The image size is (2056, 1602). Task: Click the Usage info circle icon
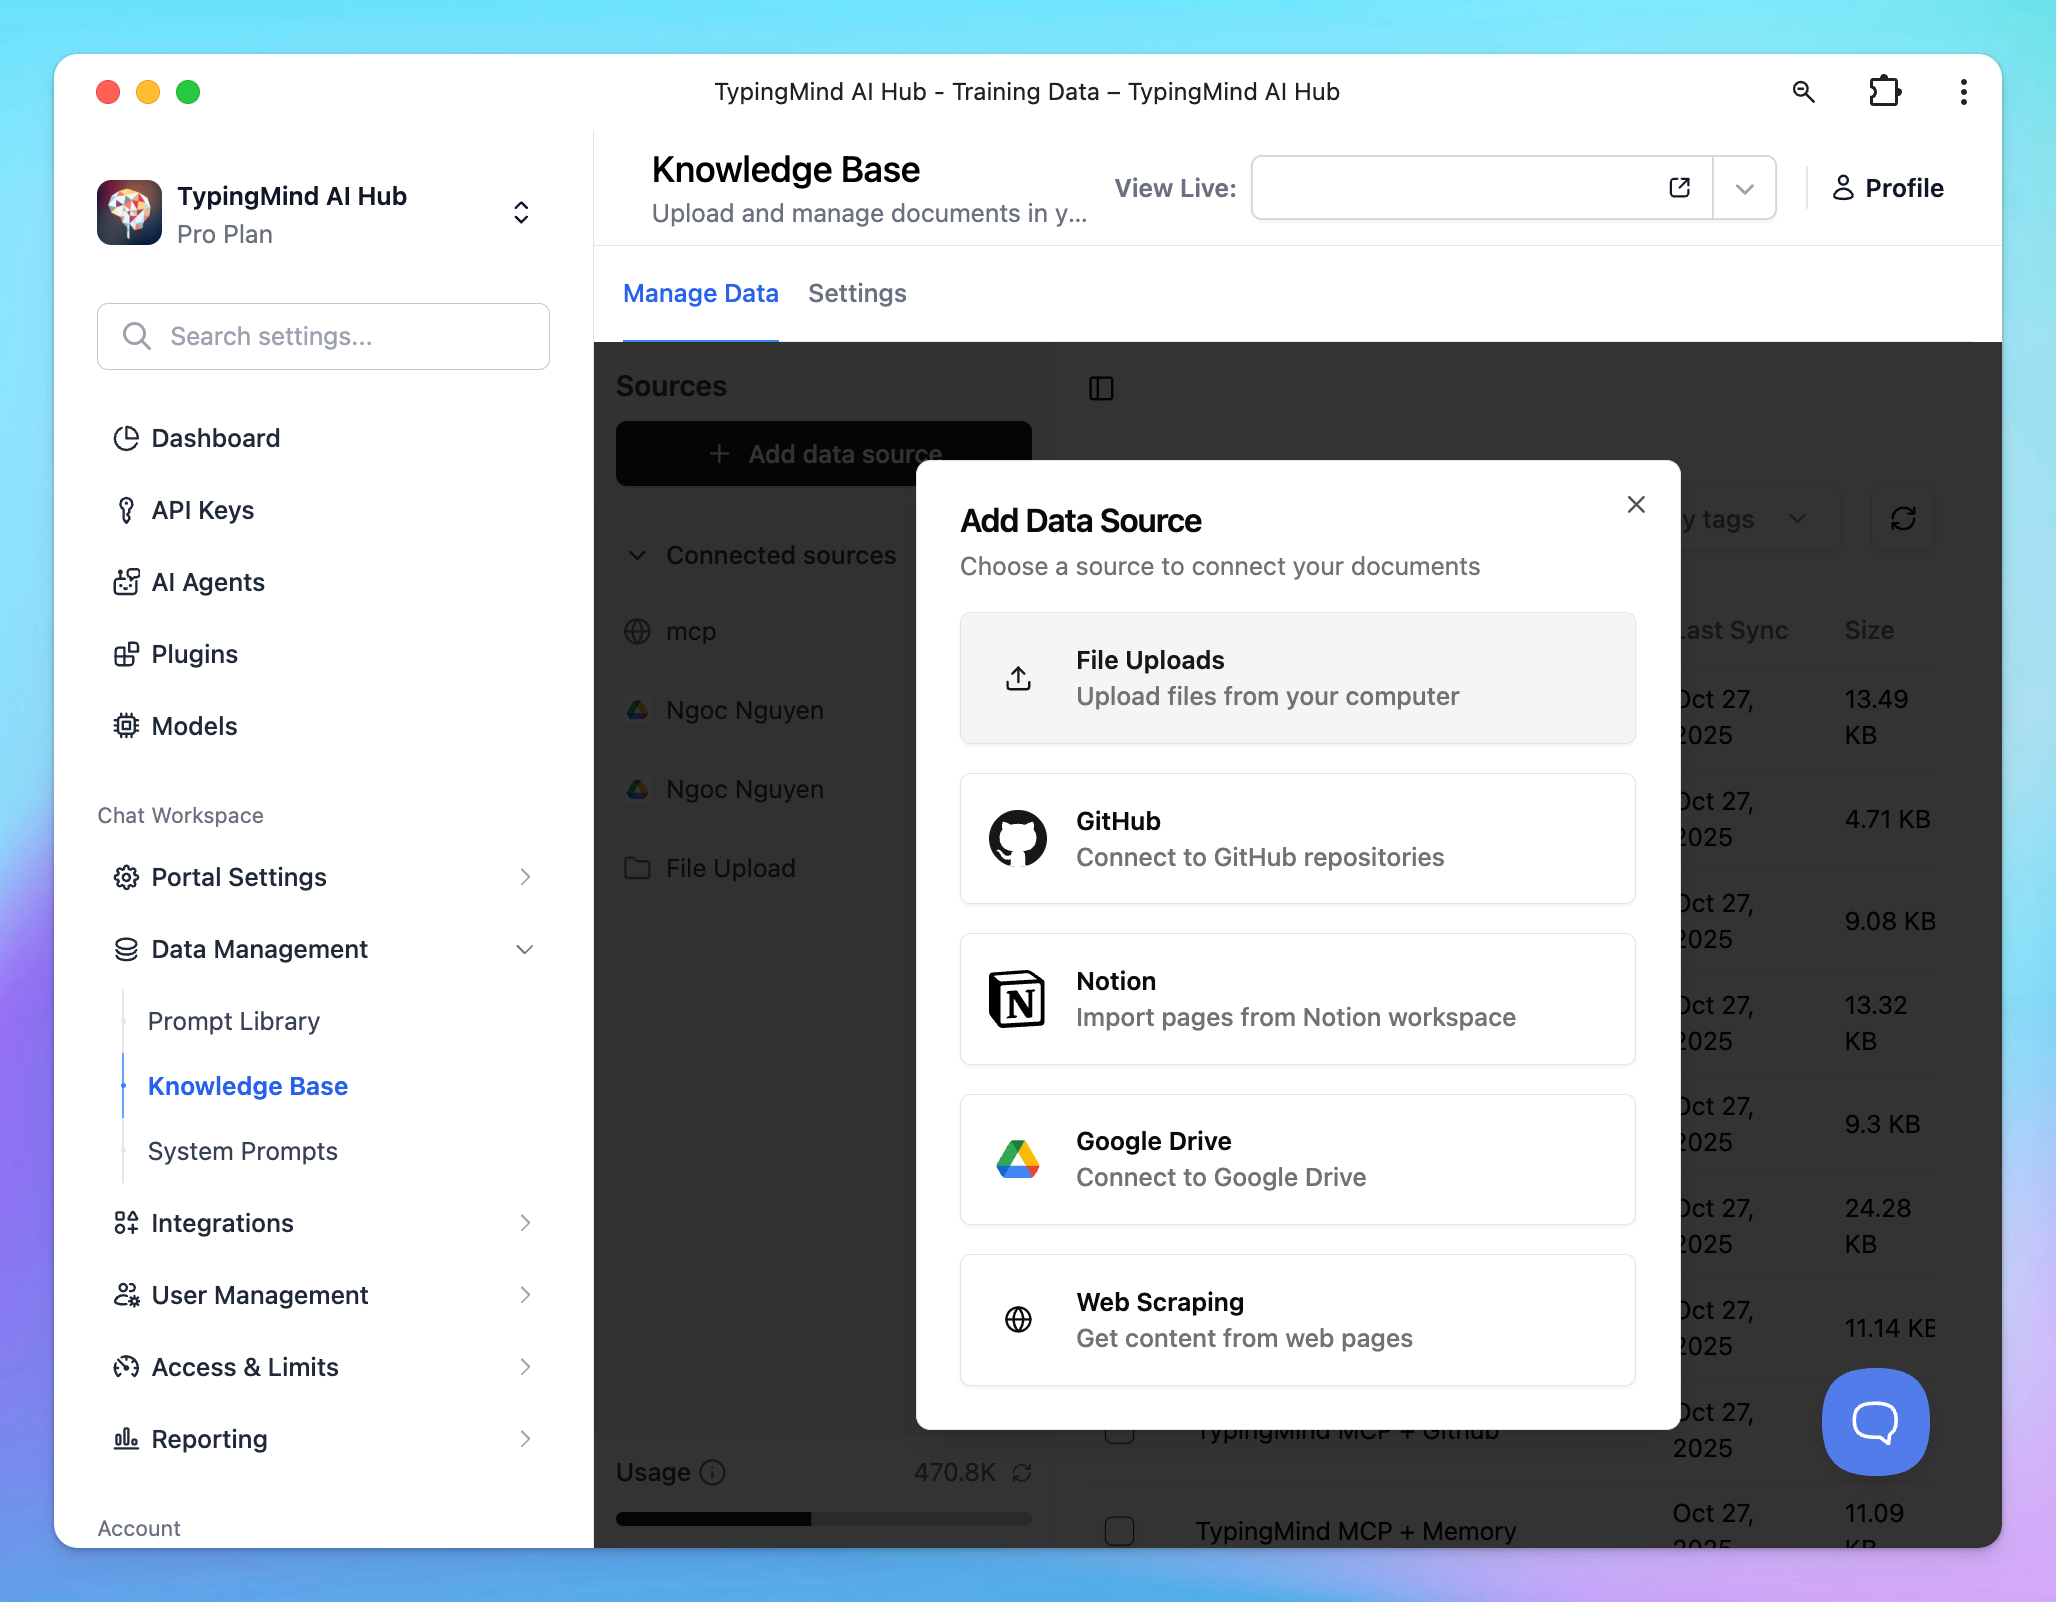[713, 1472]
